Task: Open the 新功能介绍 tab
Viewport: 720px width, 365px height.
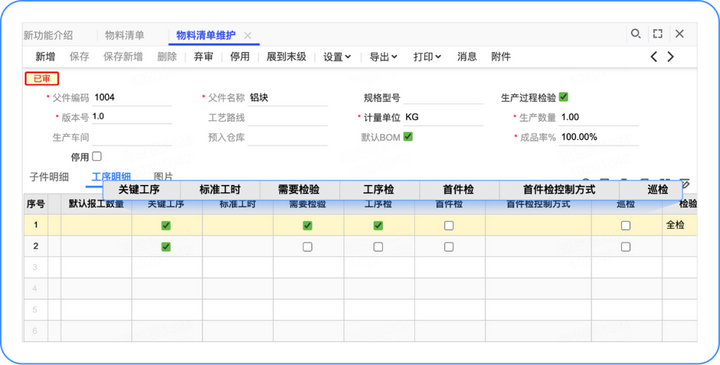Action: coord(48,35)
